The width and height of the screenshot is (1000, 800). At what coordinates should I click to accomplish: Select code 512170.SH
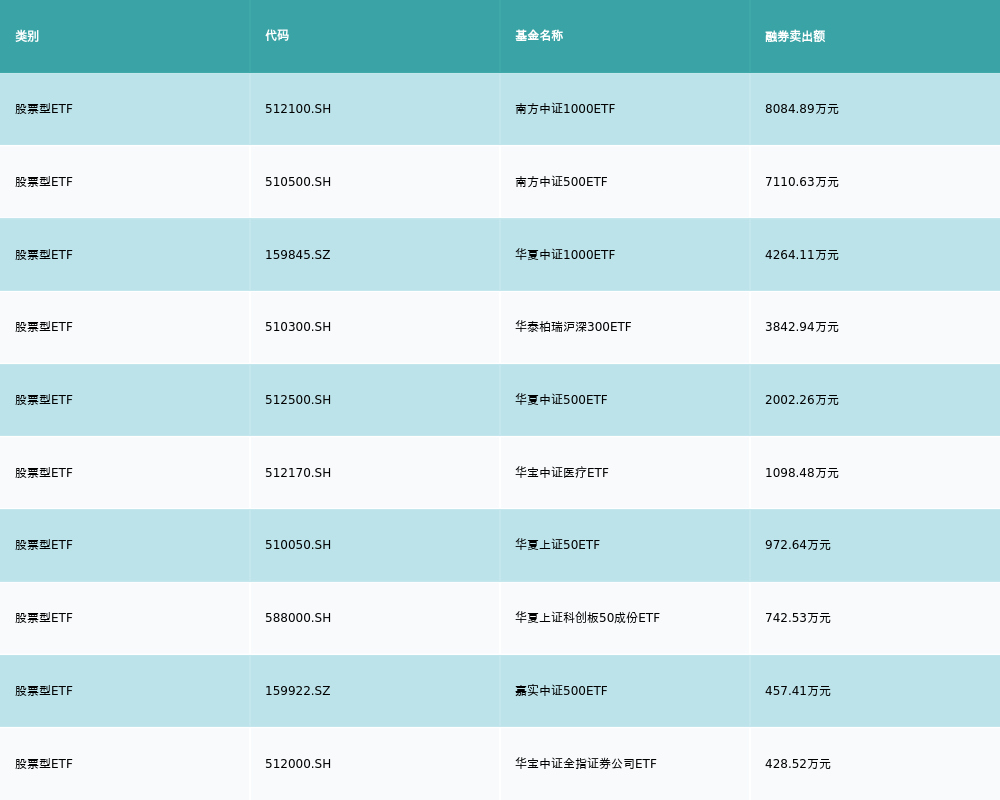click(298, 473)
